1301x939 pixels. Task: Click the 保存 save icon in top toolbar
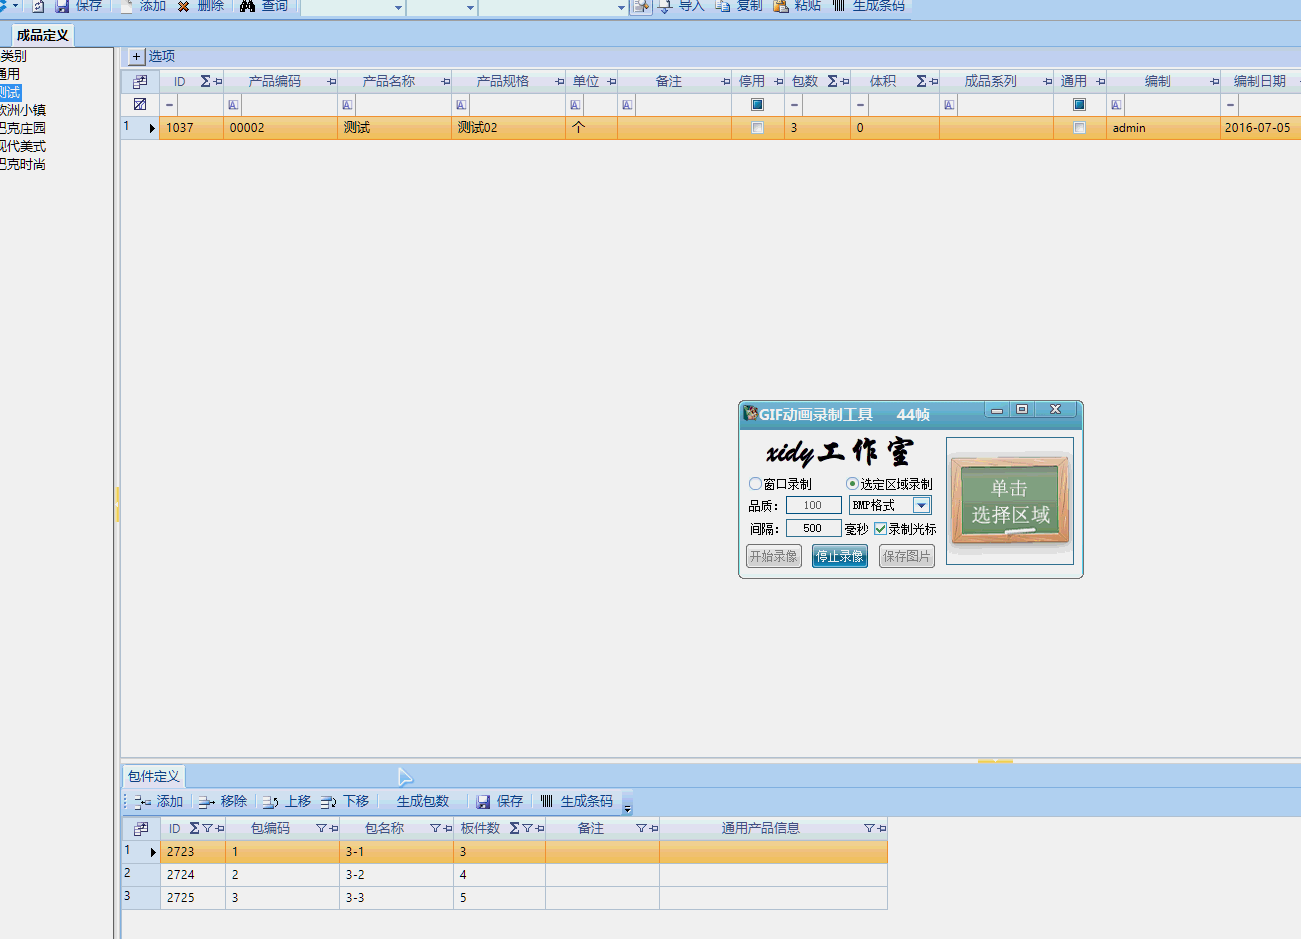tap(62, 6)
